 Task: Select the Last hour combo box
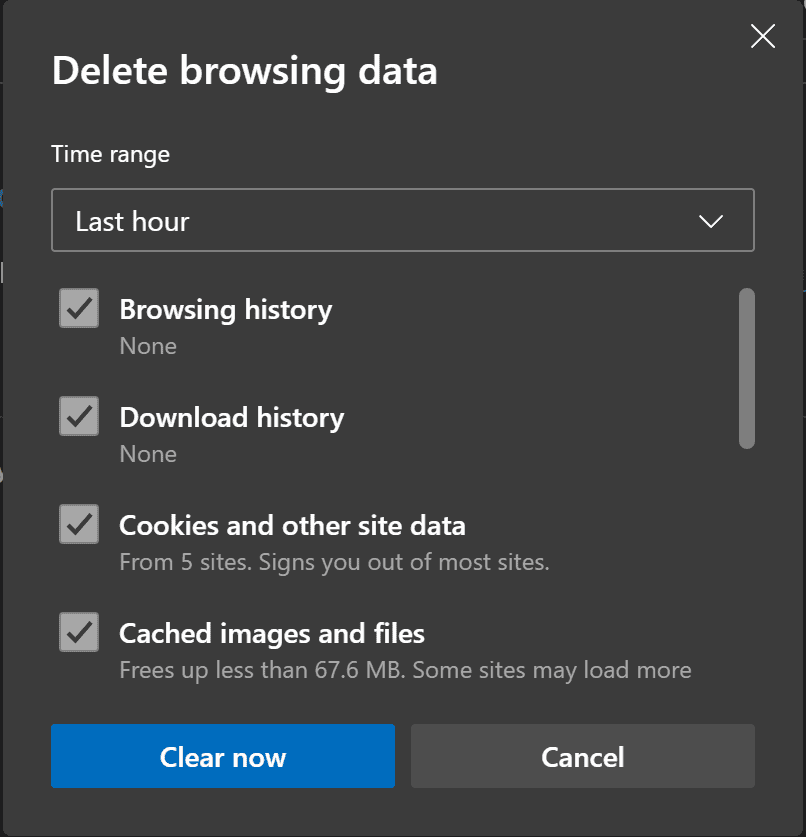pyautogui.click(x=403, y=220)
